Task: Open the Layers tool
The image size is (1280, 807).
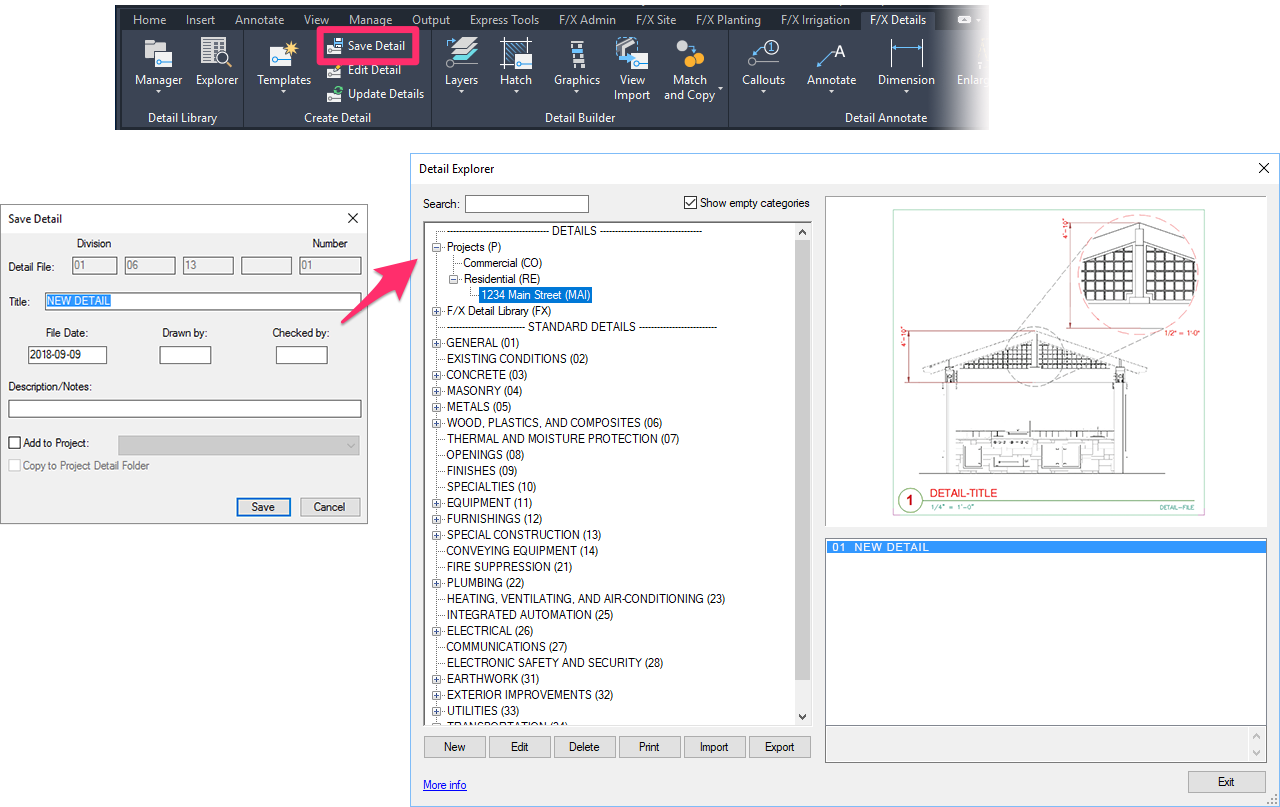Action: [461, 64]
